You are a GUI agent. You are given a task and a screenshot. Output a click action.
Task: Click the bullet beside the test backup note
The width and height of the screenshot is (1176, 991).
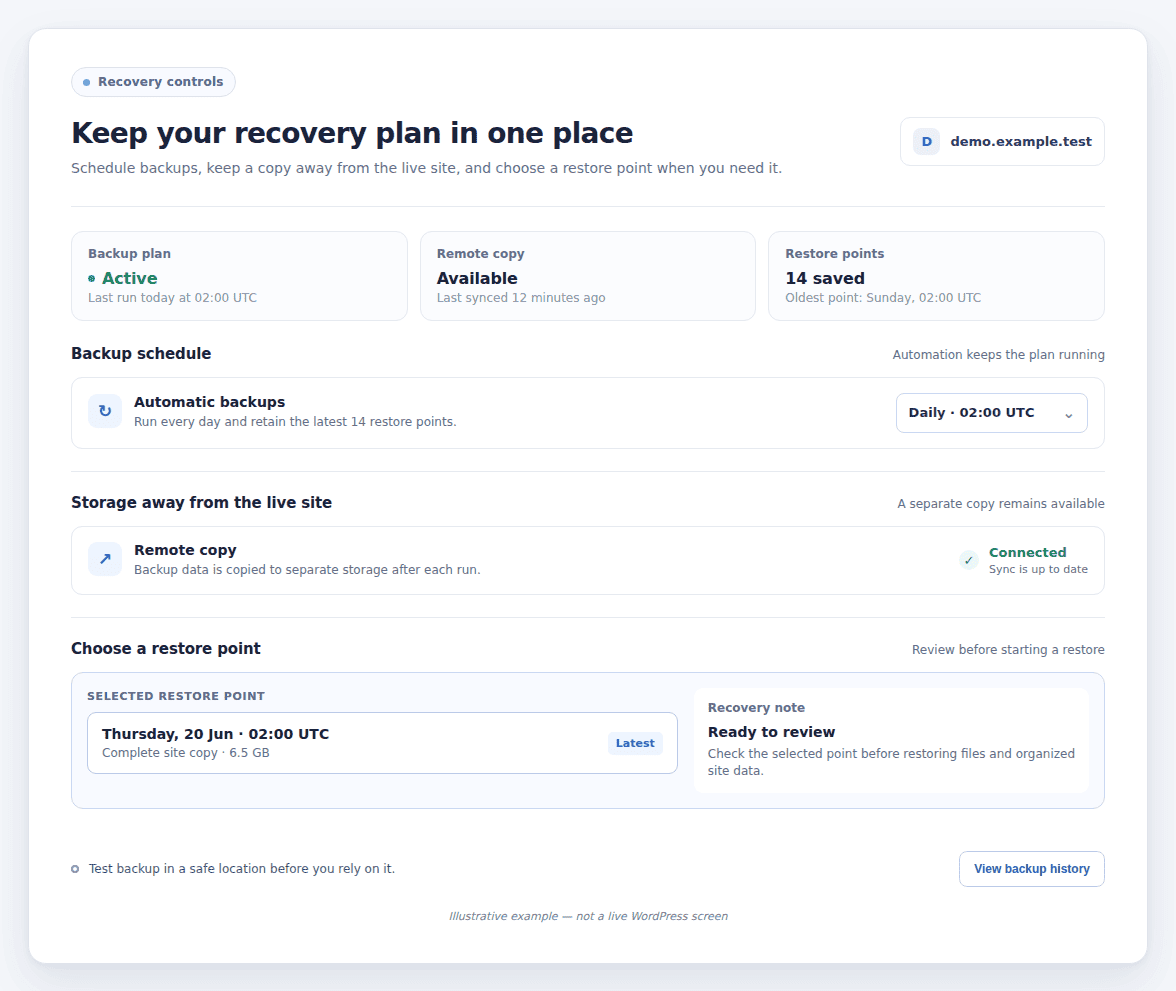[x=75, y=869]
